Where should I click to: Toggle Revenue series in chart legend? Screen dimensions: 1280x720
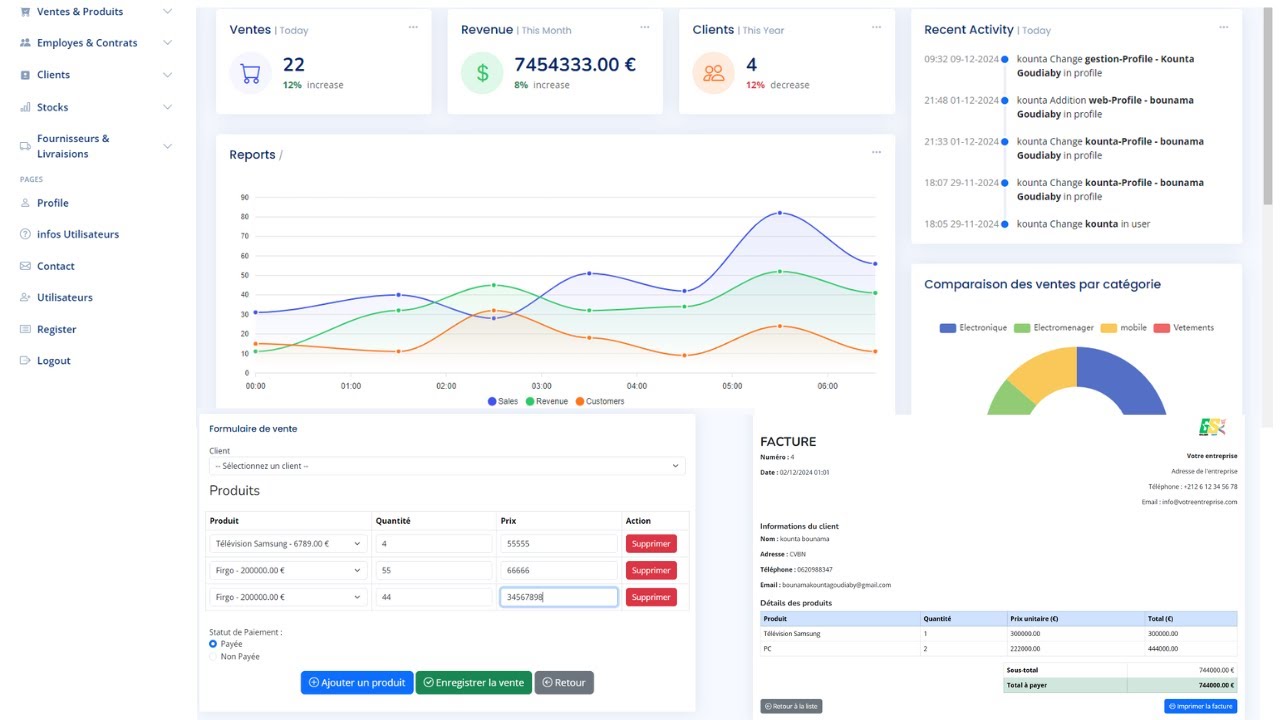[x=546, y=401]
